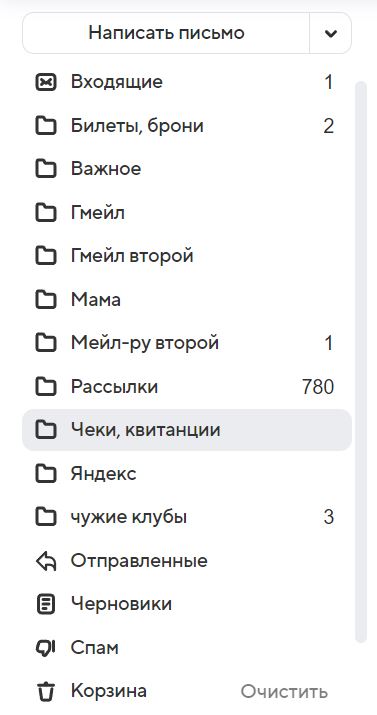Go to the Важное folder
377x715 pixels.
coord(187,169)
